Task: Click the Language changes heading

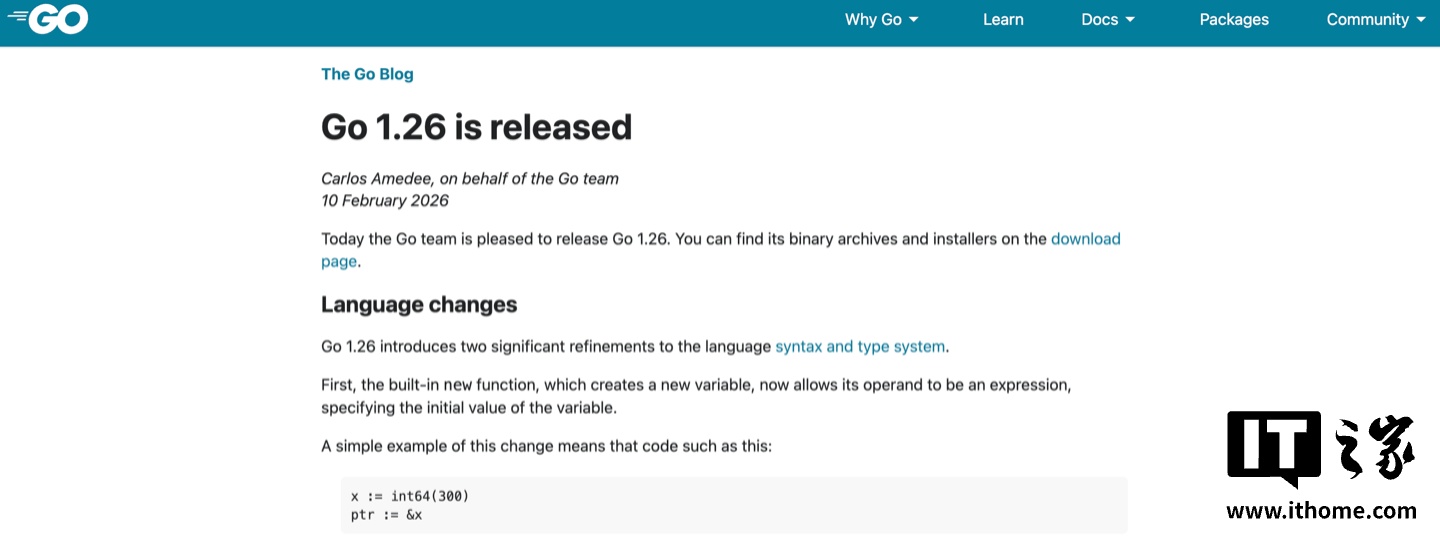Action: (x=419, y=304)
